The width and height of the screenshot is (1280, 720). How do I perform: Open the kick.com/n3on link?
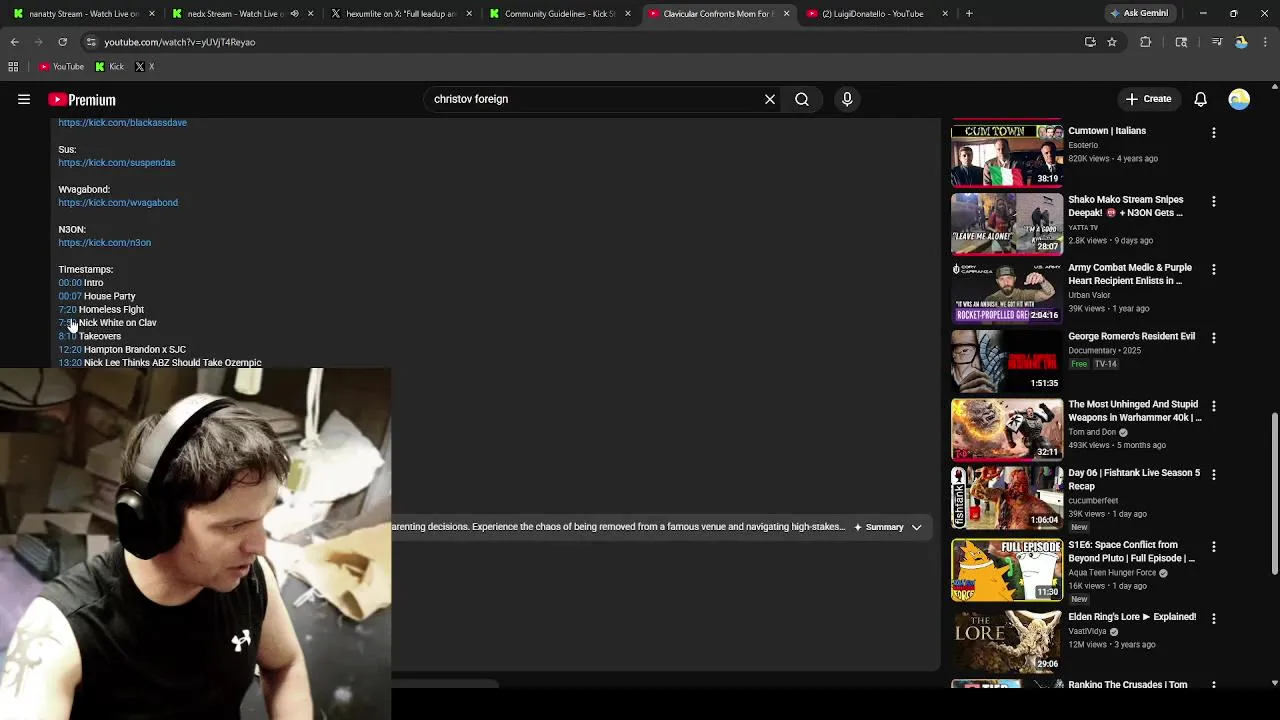(x=105, y=242)
